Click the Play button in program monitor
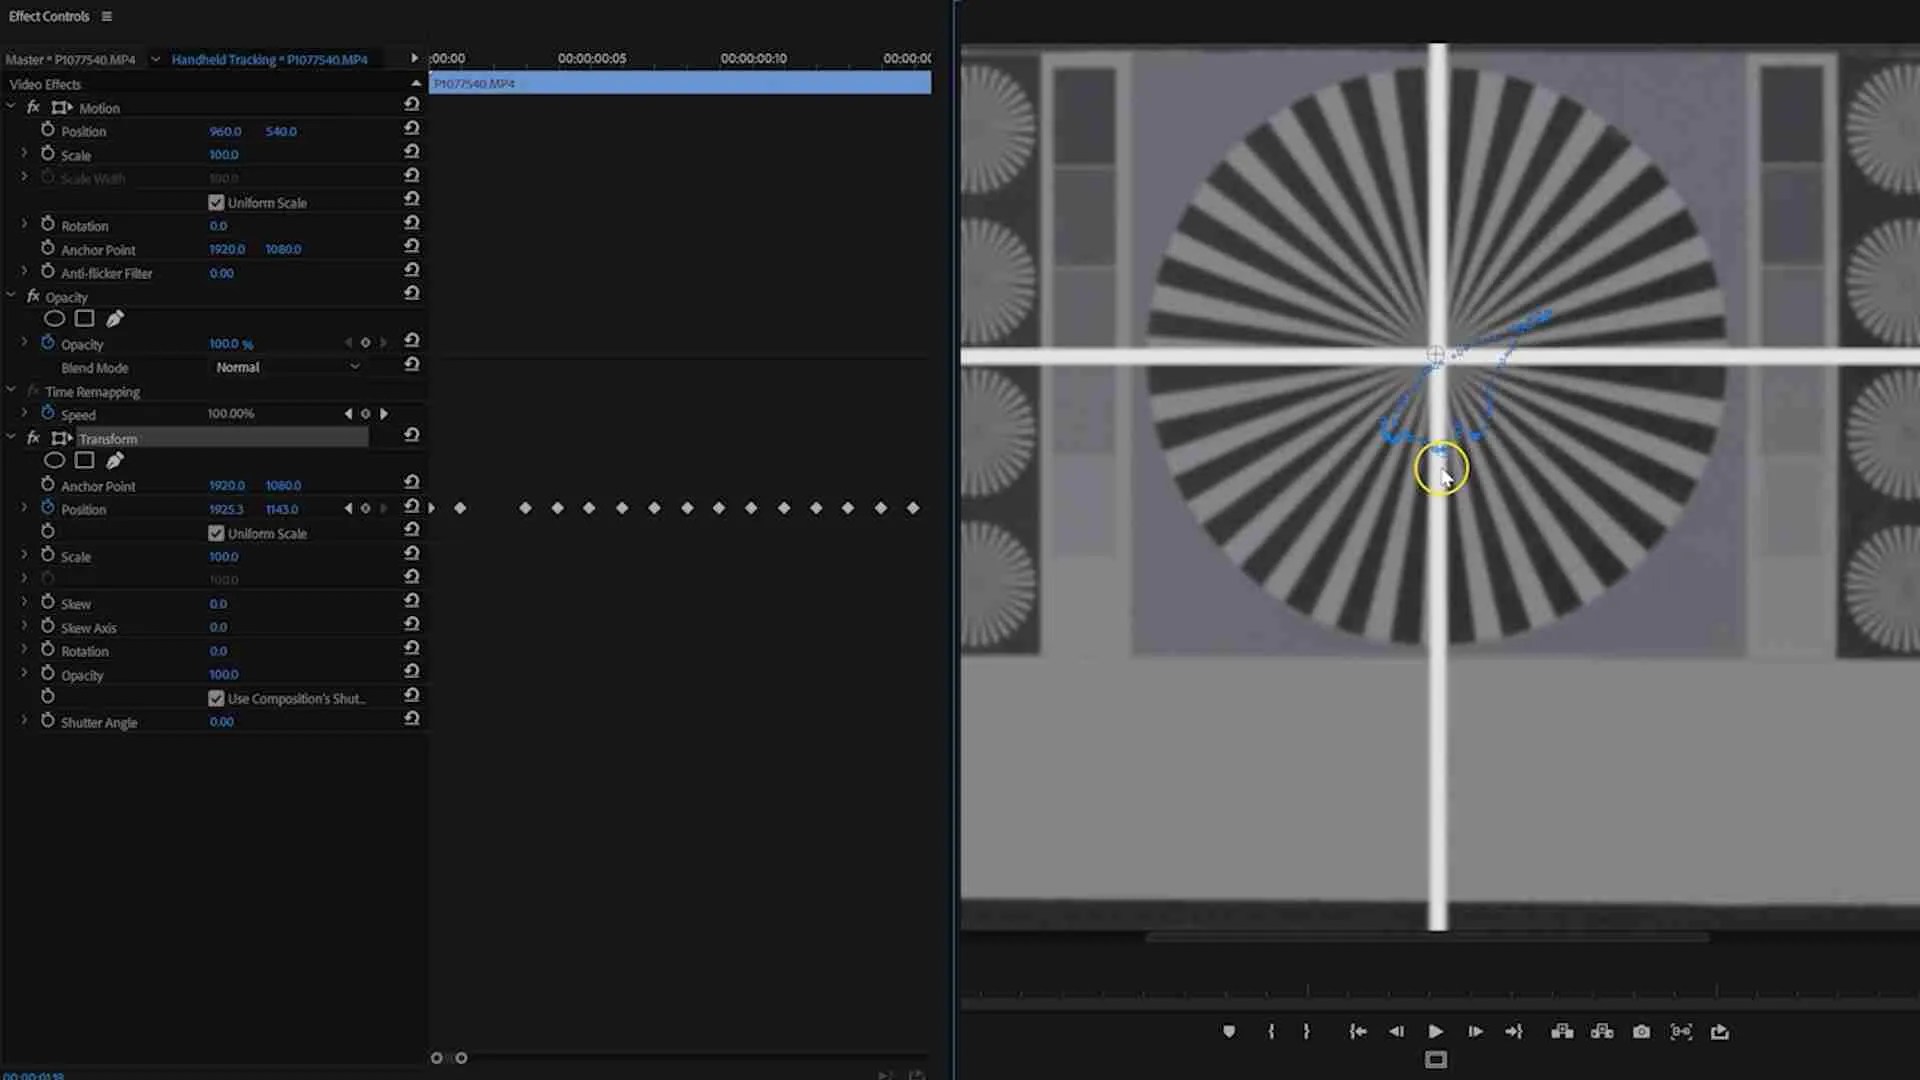This screenshot has width=1920, height=1080. pyautogui.click(x=1435, y=1031)
